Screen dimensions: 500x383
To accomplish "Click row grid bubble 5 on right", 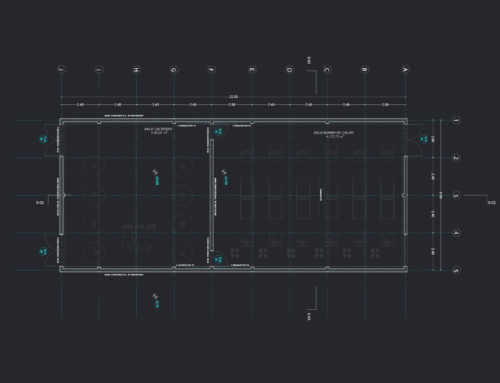I will coord(456,270).
